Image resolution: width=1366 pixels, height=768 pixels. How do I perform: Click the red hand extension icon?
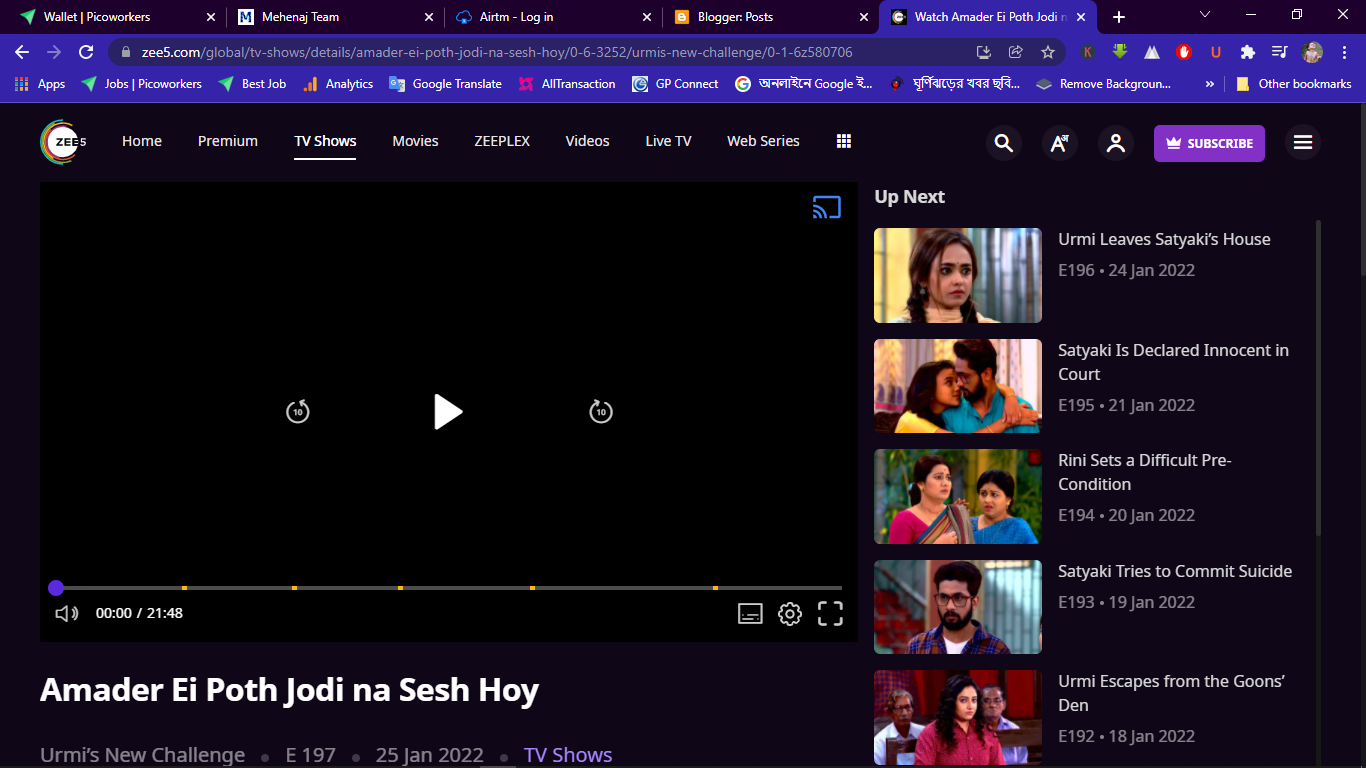1184,52
